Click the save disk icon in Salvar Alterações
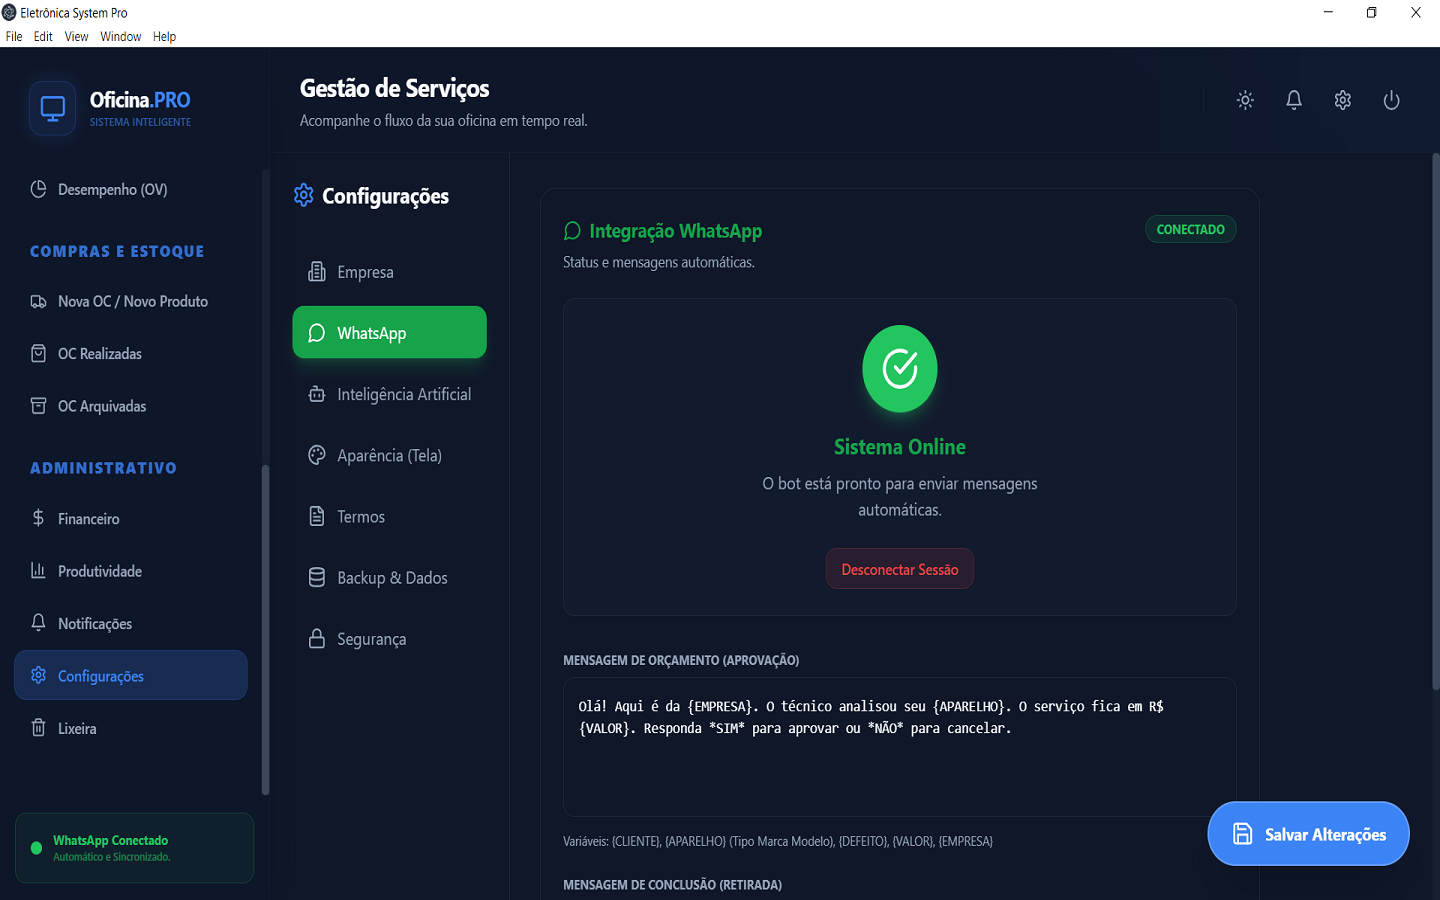The image size is (1440, 900). pos(1242,834)
